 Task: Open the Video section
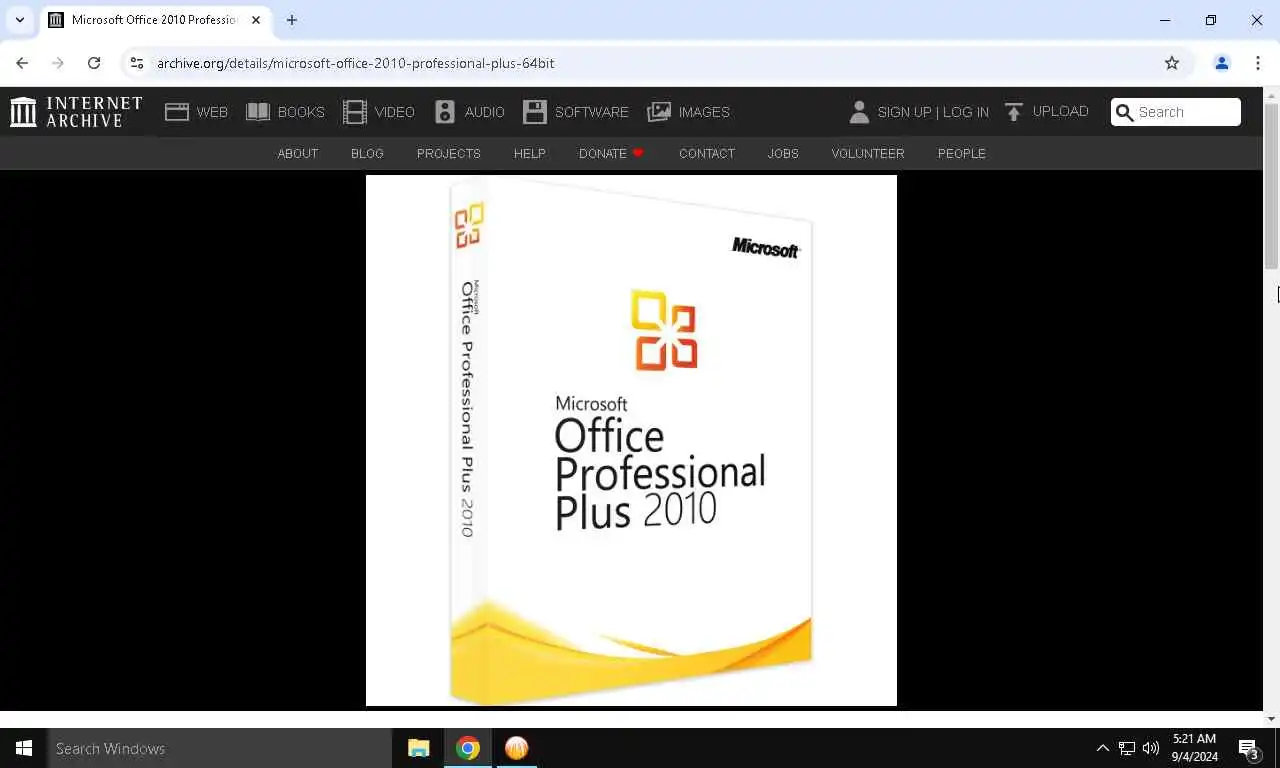pos(378,112)
